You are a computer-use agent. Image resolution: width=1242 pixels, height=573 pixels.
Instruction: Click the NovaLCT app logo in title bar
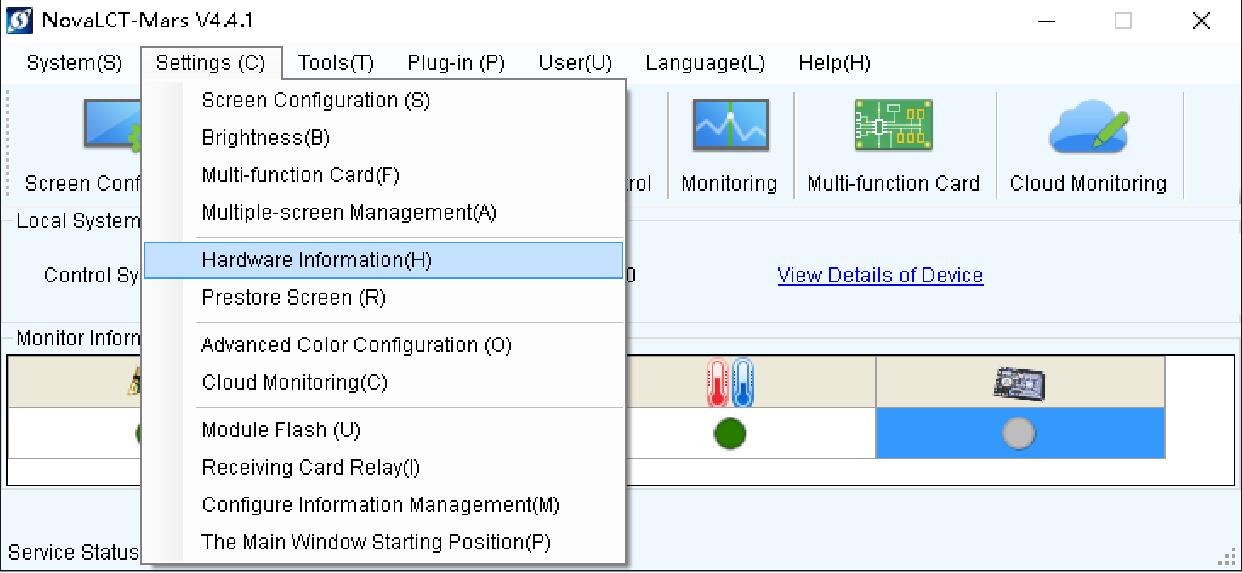pyautogui.click(x=20, y=20)
